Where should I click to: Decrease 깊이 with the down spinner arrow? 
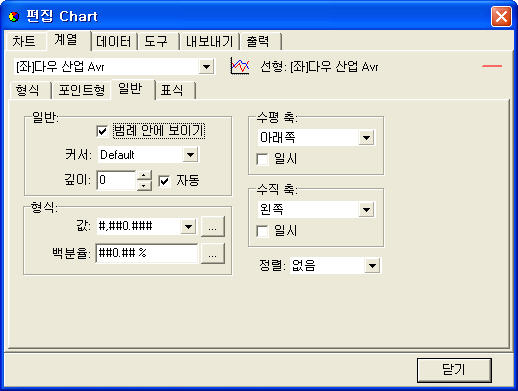point(144,185)
